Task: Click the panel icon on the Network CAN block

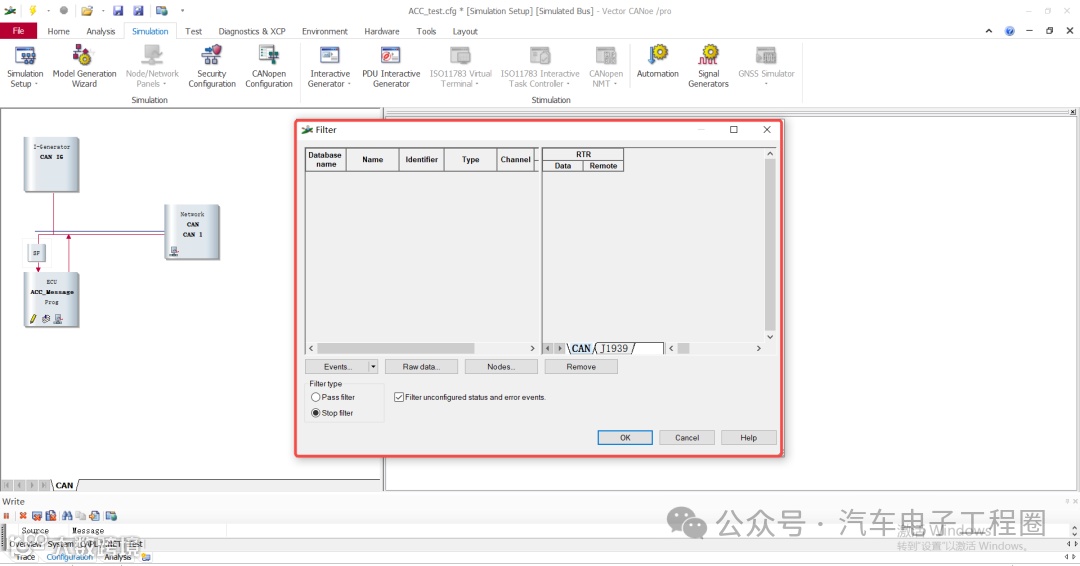Action: [x=174, y=251]
